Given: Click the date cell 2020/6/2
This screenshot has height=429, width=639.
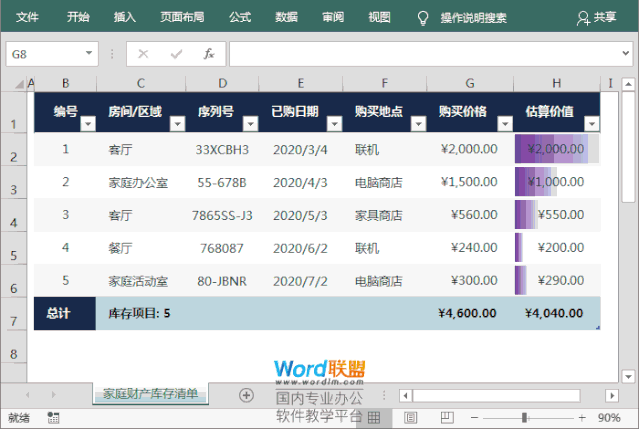Looking at the screenshot, I should coord(300,248).
